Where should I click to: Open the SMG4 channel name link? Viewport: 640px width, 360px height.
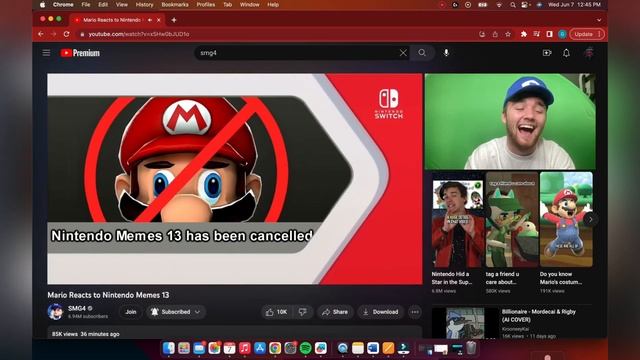(x=77, y=308)
